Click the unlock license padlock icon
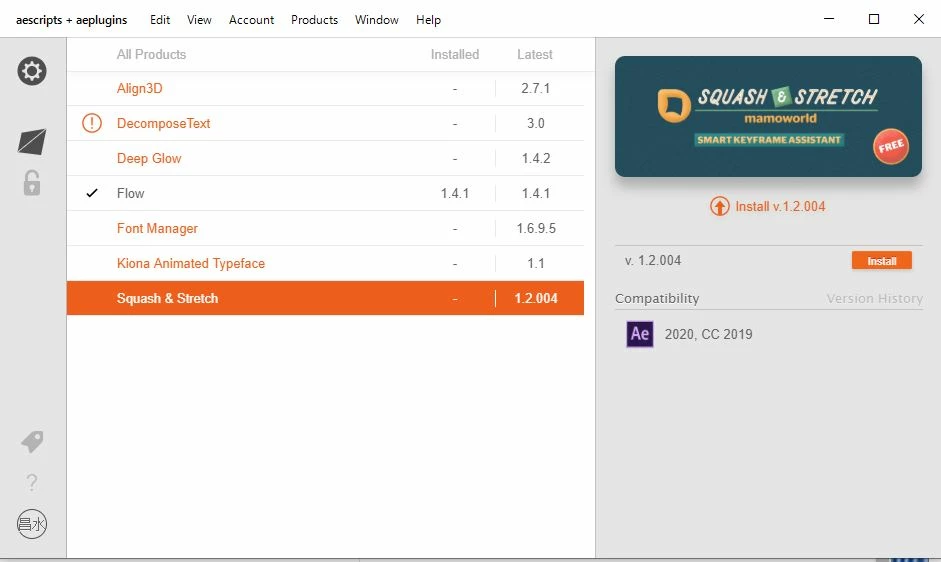Image resolution: width=941 pixels, height=562 pixels. (32, 183)
